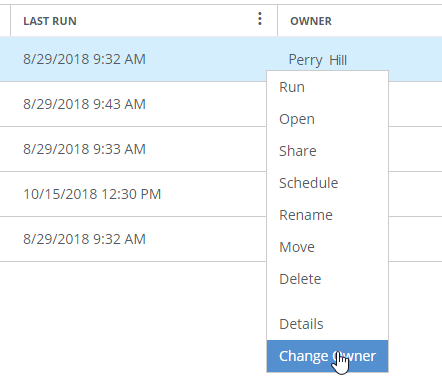Click the empty area below the table rows

click(133, 319)
